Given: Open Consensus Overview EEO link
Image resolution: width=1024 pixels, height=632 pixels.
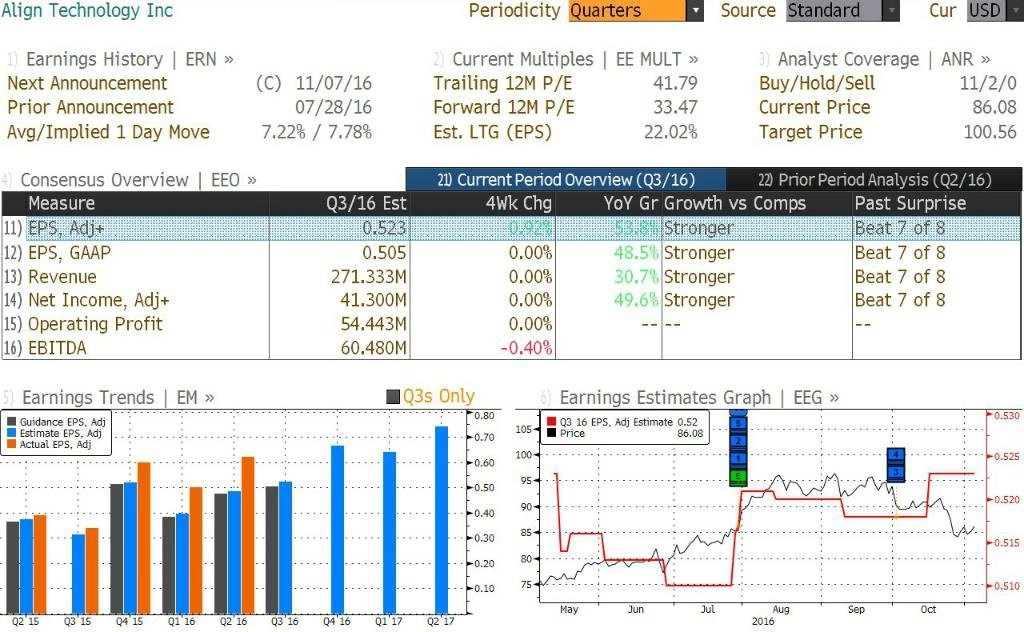Looking at the screenshot, I should pyautogui.click(x=138, y=180).
